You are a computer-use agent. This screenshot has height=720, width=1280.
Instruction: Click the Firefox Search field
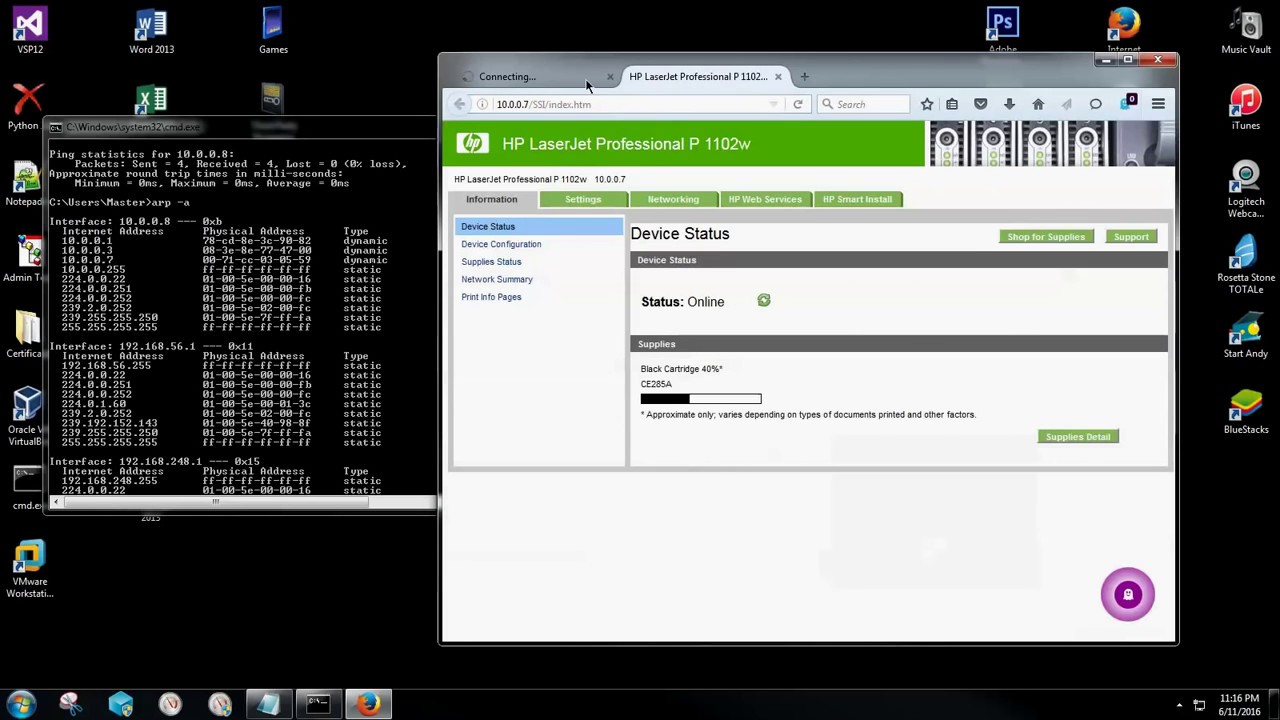click(865, 104)
